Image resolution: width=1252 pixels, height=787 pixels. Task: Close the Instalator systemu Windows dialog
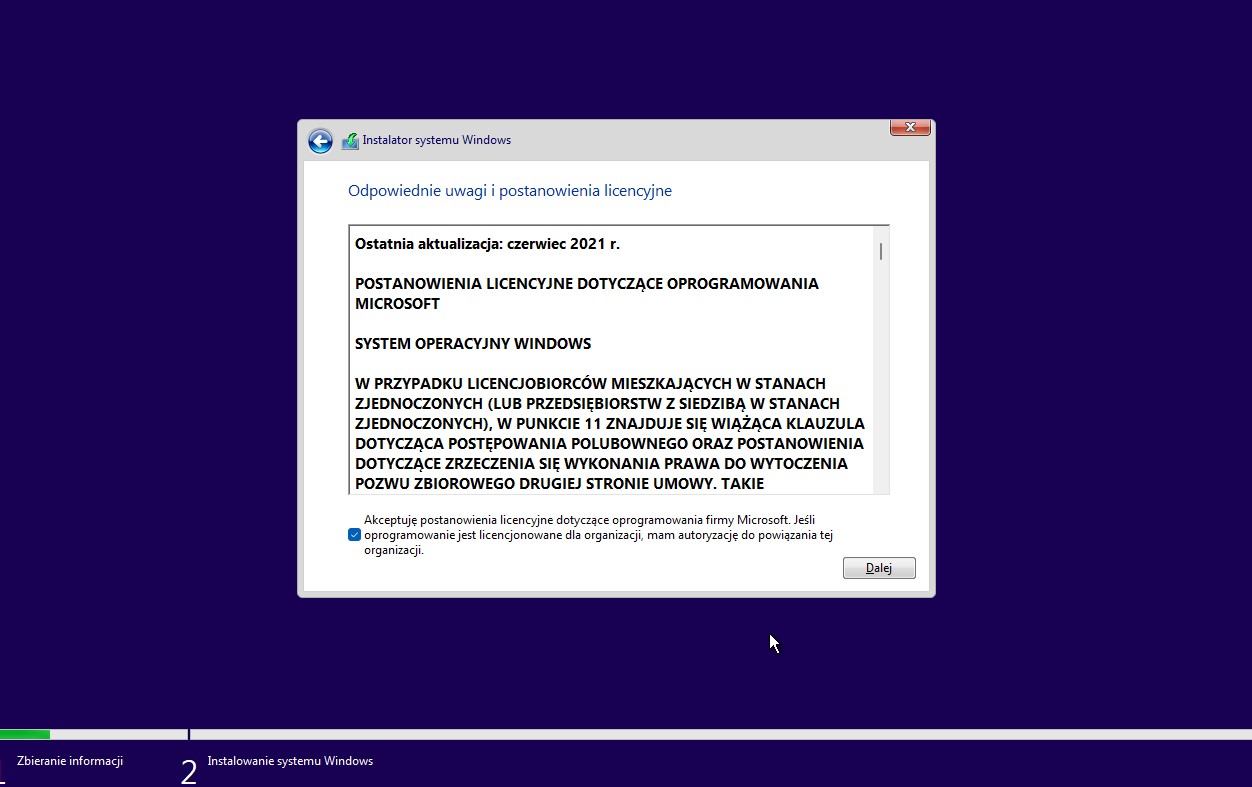tap(910, 127)
